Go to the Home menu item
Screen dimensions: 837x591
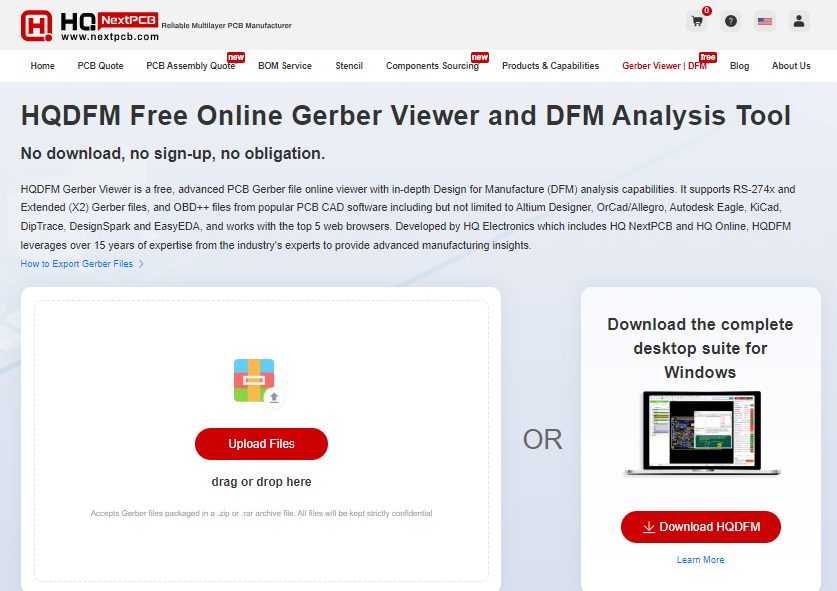point(42,66)
